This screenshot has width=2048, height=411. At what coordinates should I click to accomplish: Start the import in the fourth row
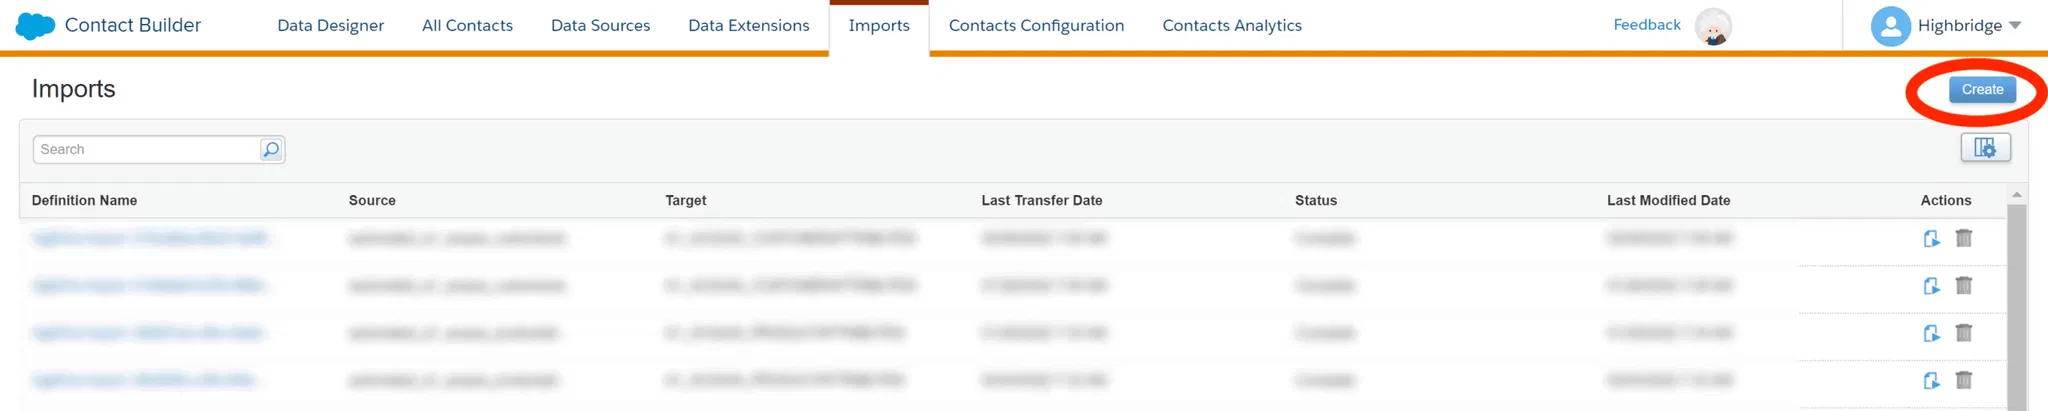1931,380
